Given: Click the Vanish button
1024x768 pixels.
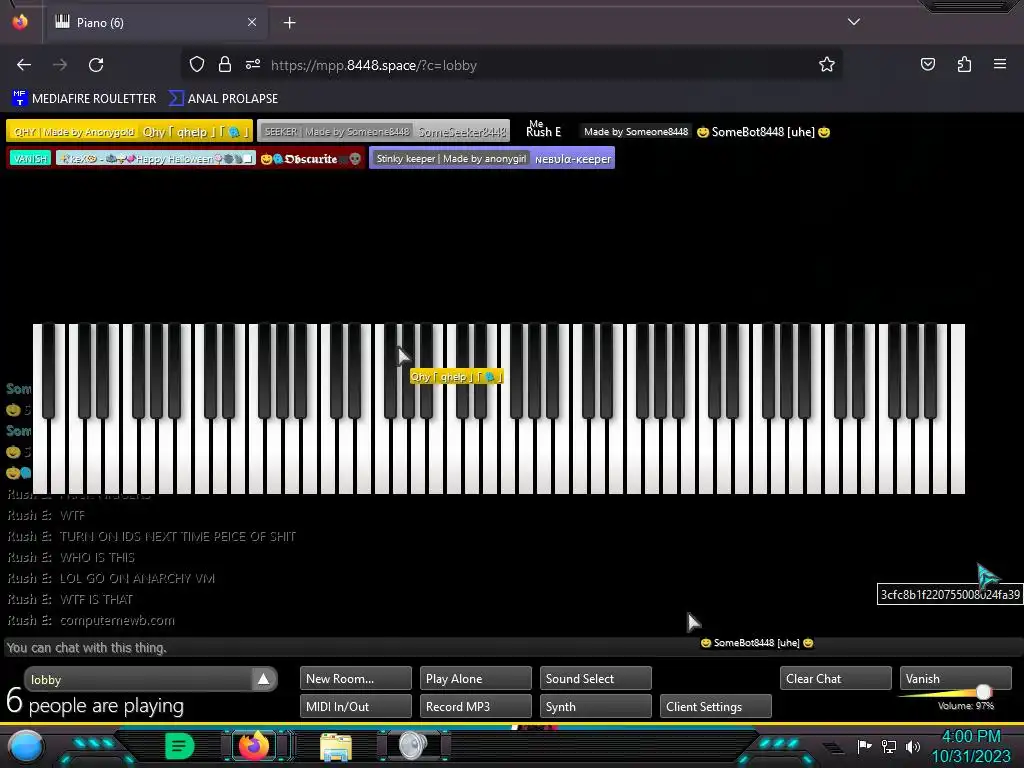Looking at the screenshot, I should [956, 679].
